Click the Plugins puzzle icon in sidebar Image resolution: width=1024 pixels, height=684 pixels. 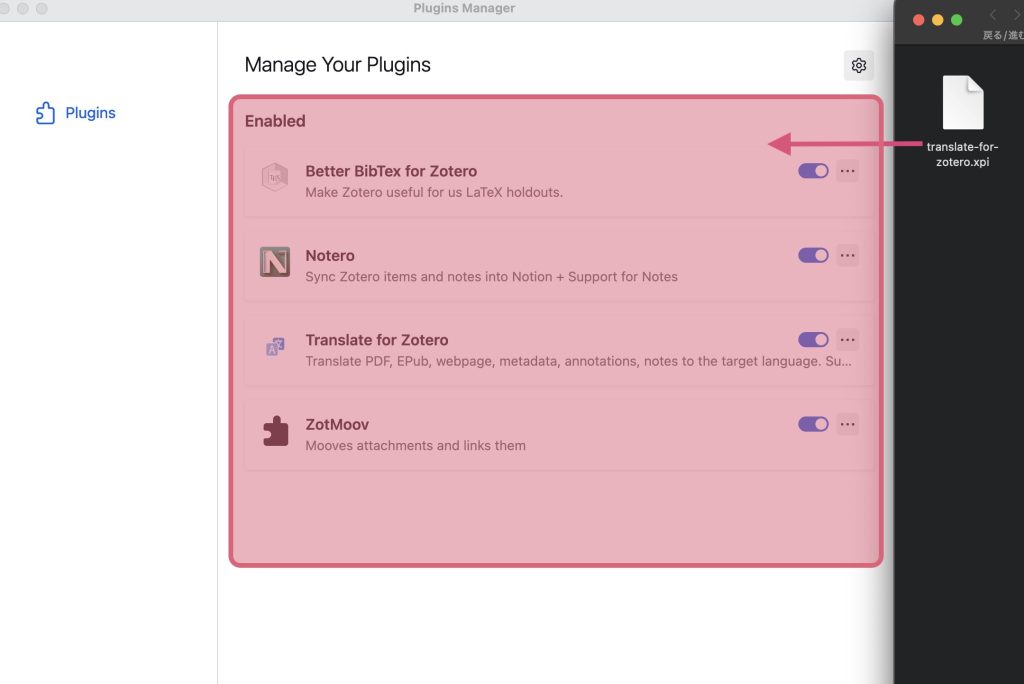tap(45, 113)
